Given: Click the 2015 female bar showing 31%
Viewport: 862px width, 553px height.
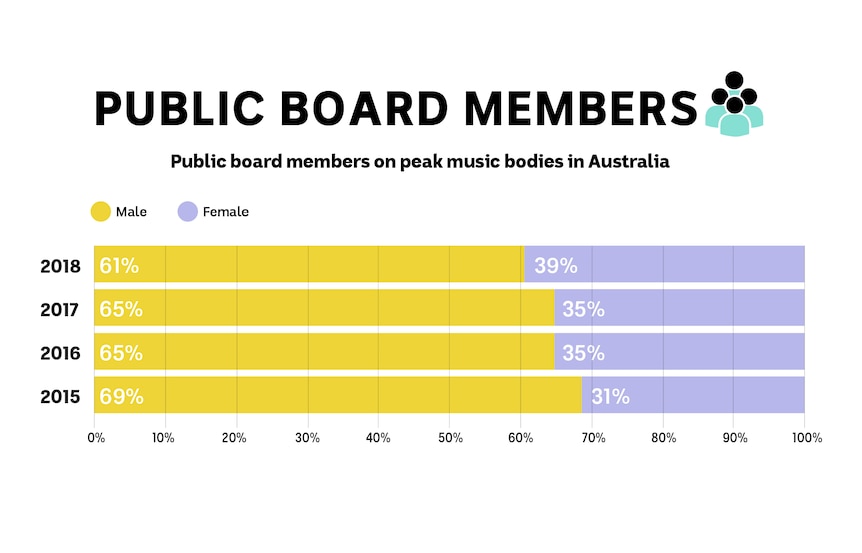Looking at the screenshot, I should tap(693, 395).
